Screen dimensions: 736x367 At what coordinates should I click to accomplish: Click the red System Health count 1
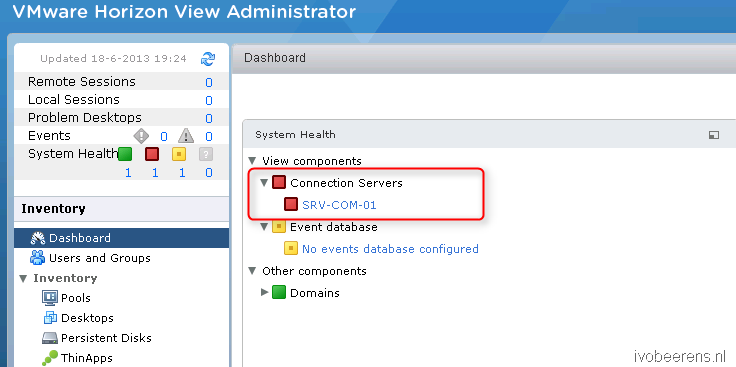click(155, 173)
